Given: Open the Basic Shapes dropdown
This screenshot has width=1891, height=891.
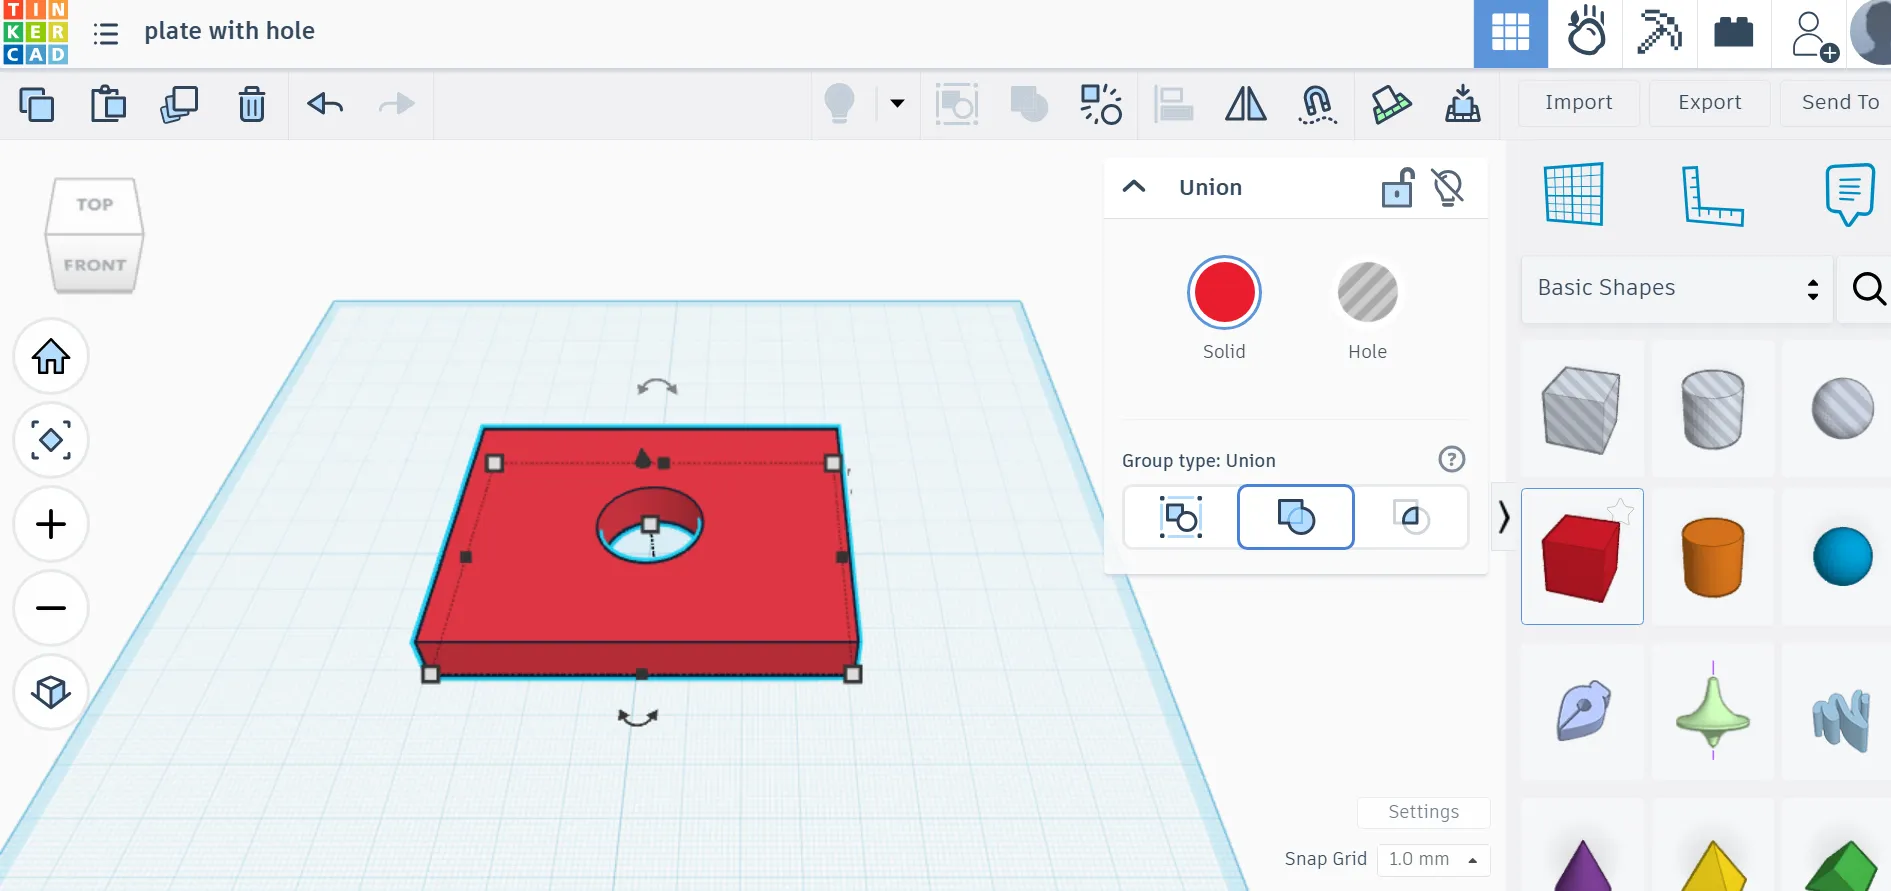Looking at the screenshot, I should (1677, 288).
